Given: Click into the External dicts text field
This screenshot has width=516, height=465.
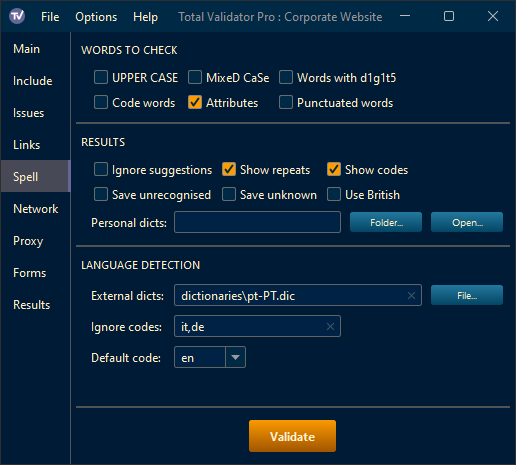Looking at the screenshot, I should 298,295.
